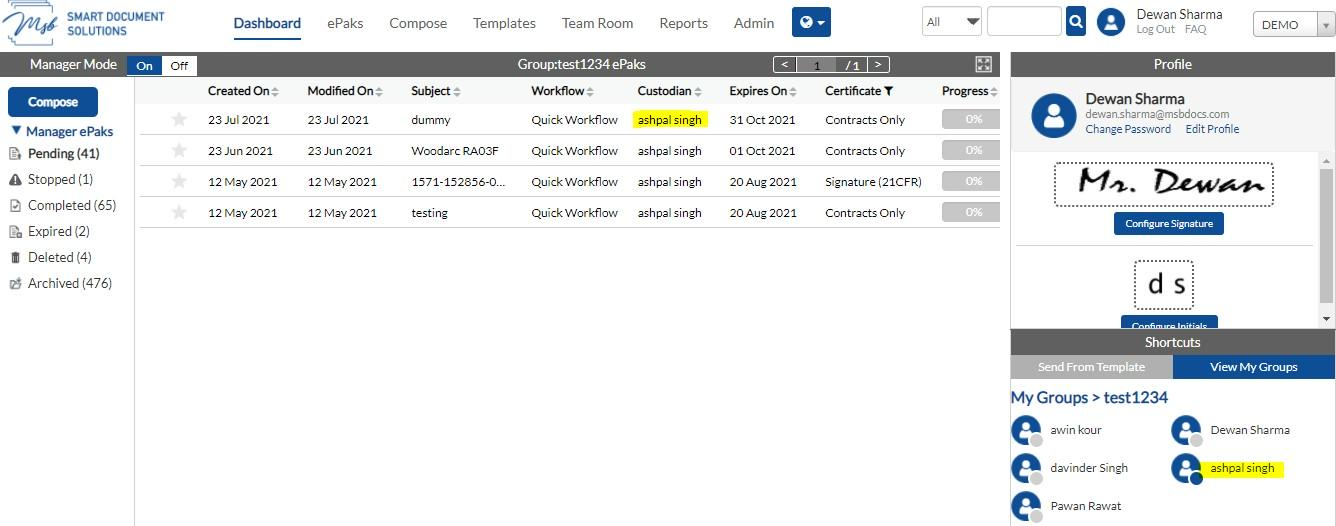1336x526 pixels.
Task: Open the DEMO account dropdown
Action: 1294,25
